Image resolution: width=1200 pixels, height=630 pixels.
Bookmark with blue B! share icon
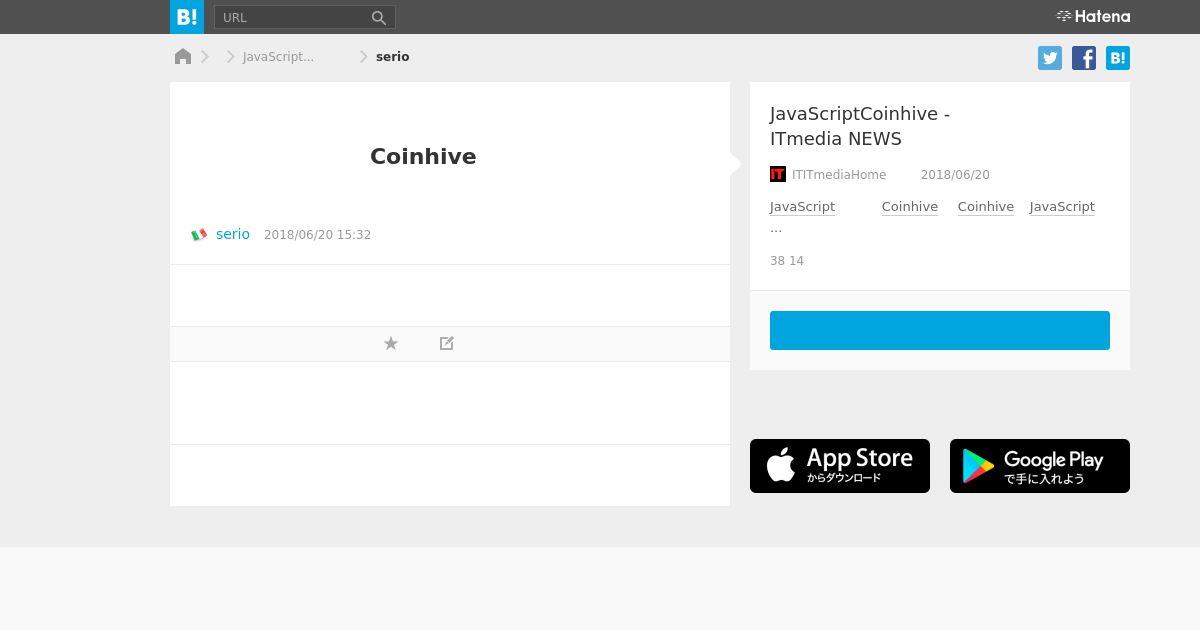click(x=1118, y=58)
